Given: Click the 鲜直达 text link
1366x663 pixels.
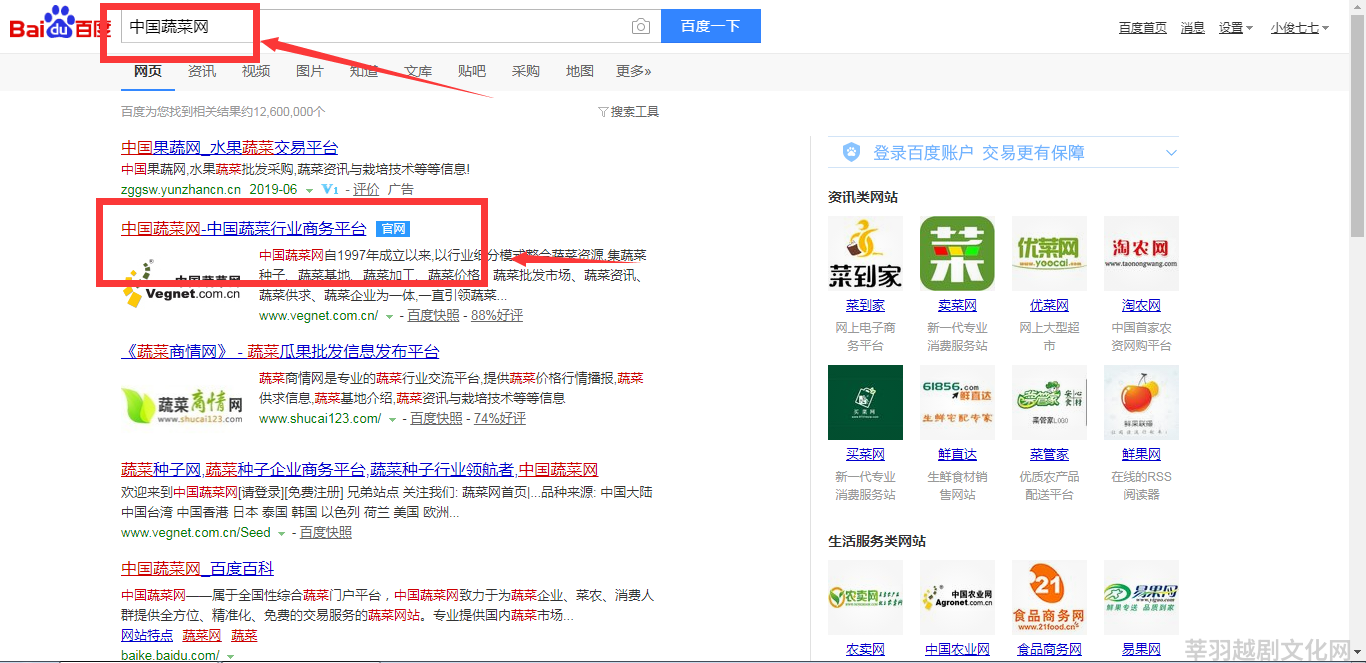Looking at the screenshot, I should (x=957, y=454).
